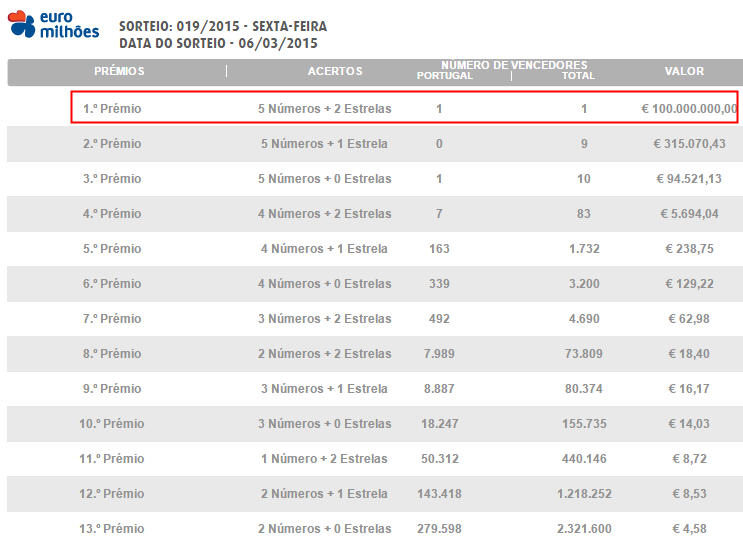This screenshot has width=743, height=549.
Task: Click the 7.989 Portugal winners cell
Action: pyautogui.click(x=439, y=354)
